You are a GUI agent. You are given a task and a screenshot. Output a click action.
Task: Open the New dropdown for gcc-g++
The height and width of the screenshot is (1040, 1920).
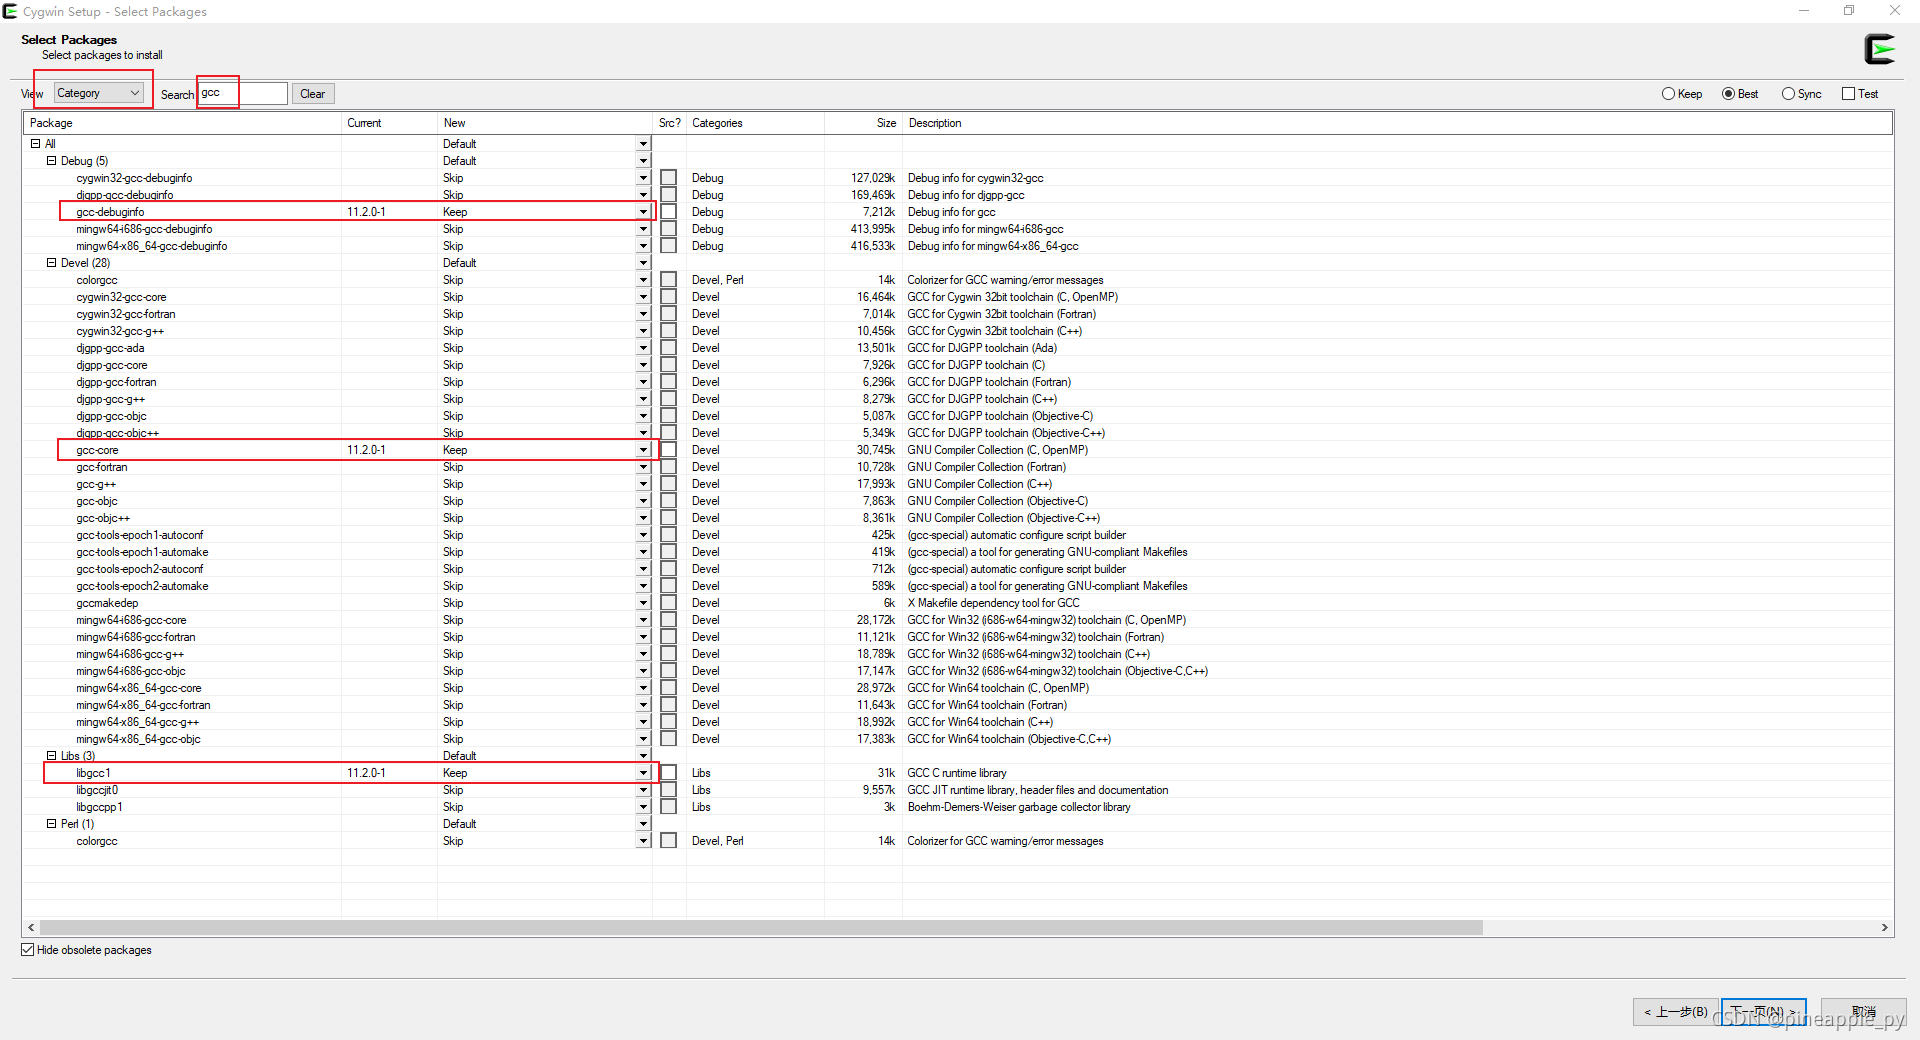click(x=643, y=484)
